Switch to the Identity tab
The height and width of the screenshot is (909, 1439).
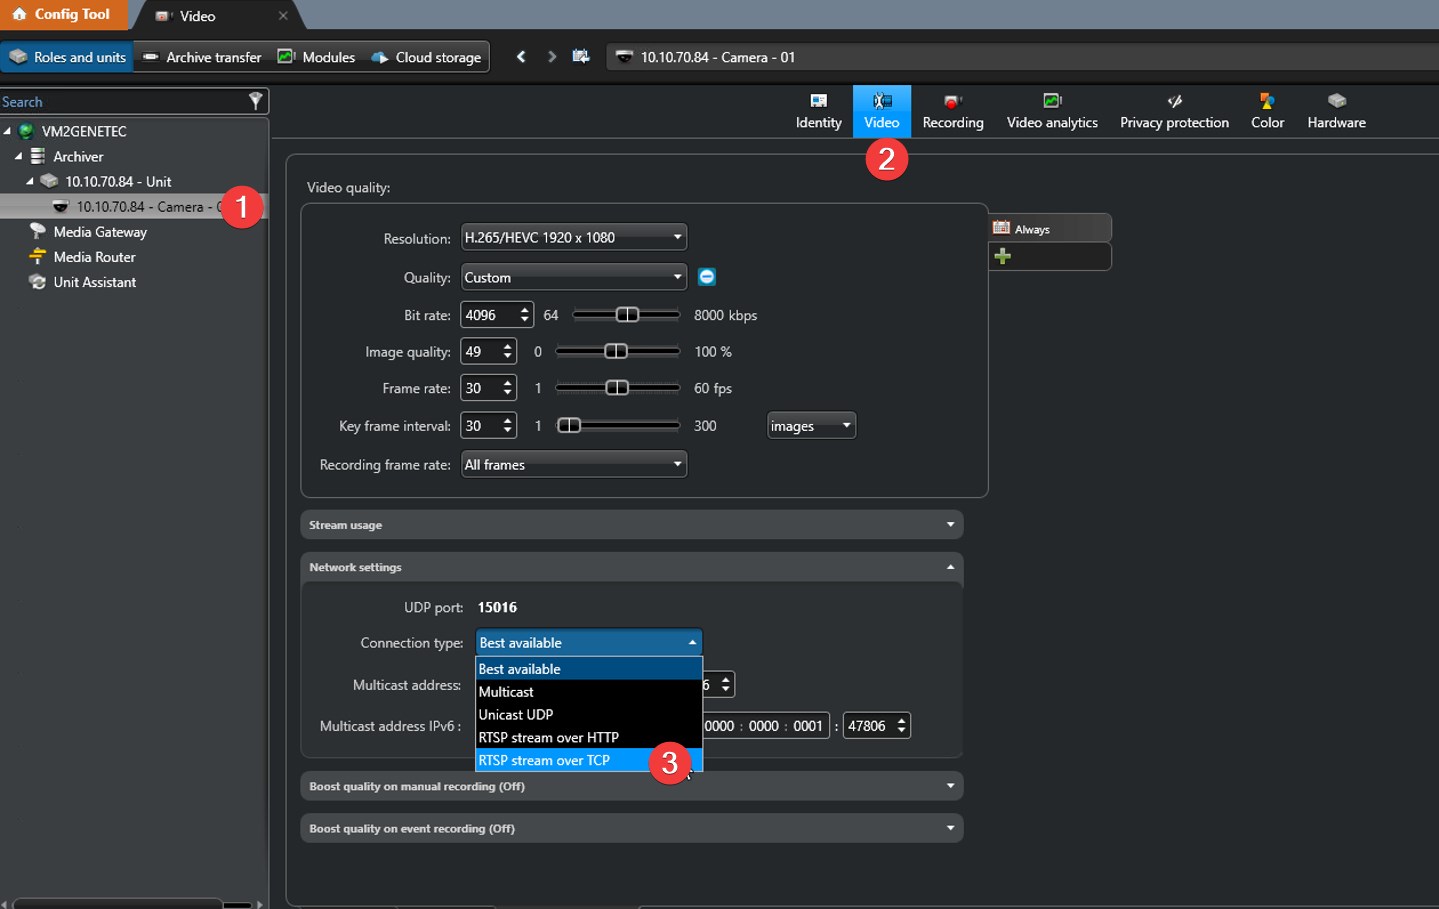[x=818, y=111]
